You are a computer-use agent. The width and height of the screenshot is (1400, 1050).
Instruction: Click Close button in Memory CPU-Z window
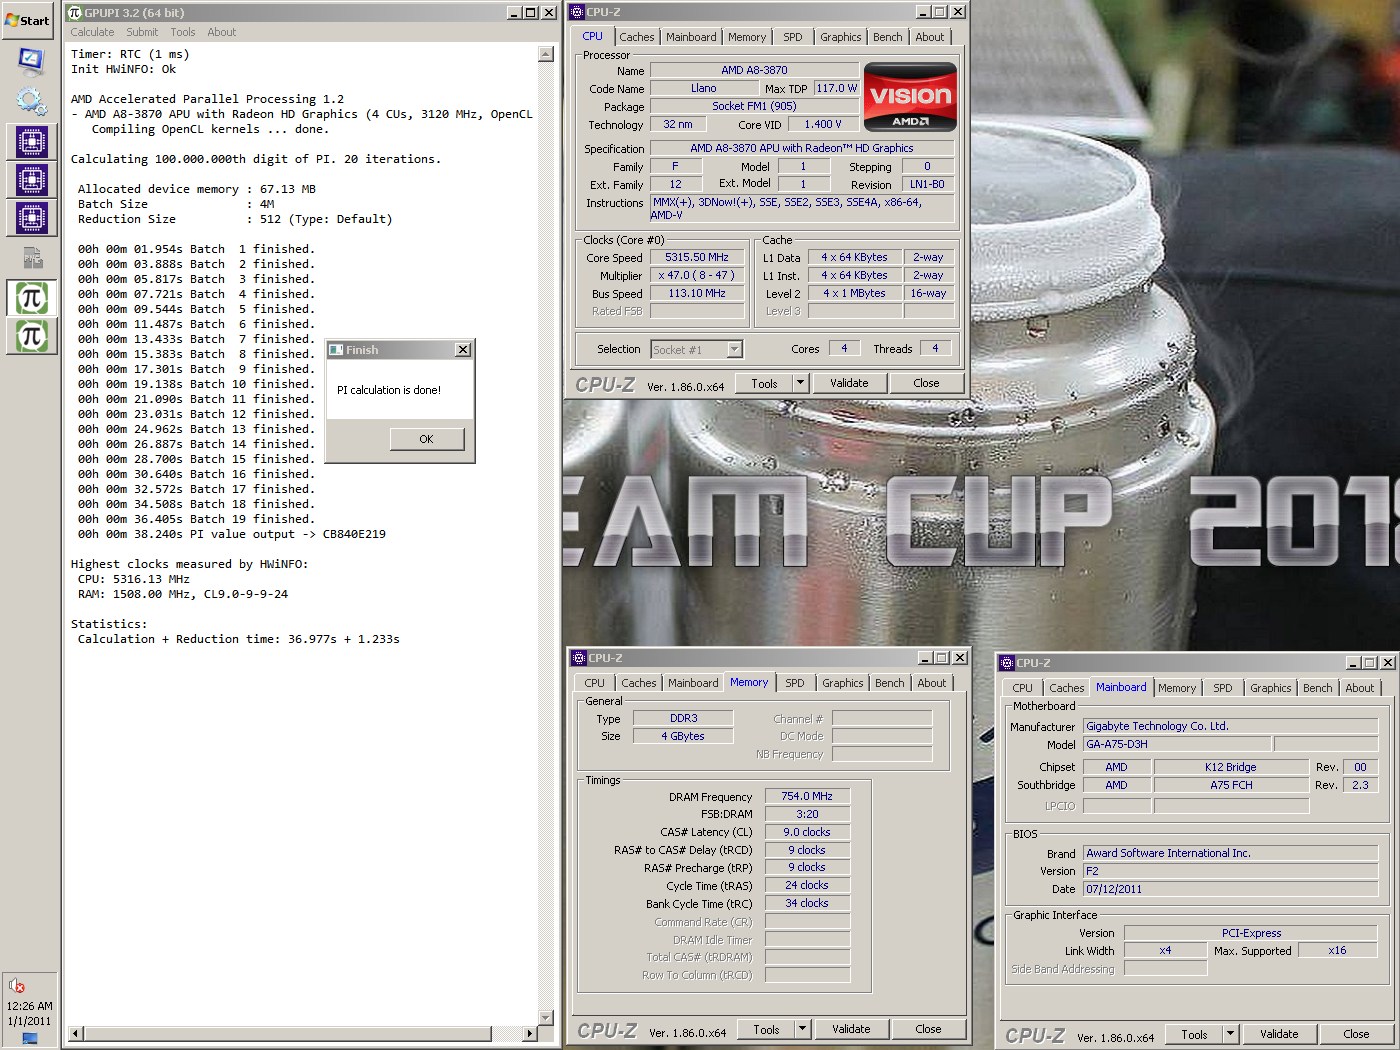[929, 1029]
